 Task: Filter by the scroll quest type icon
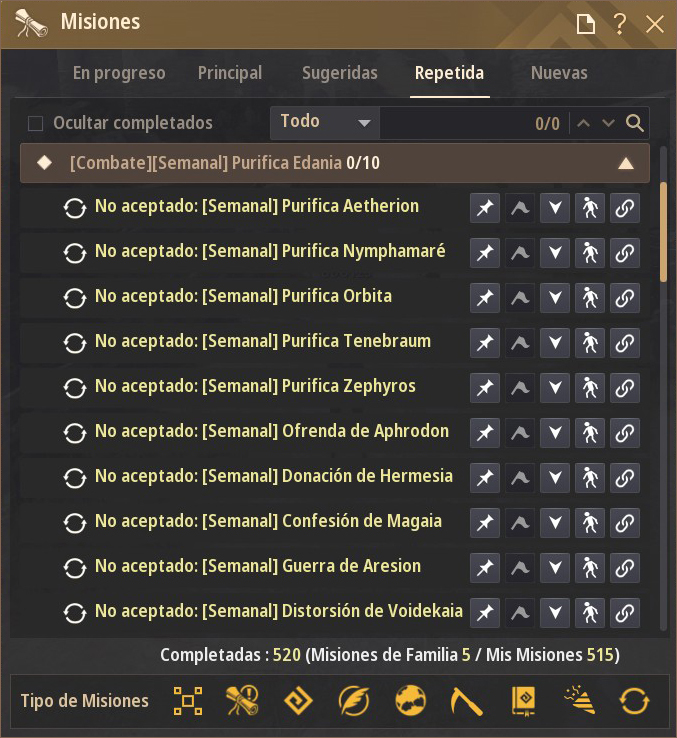coord(242,701)
